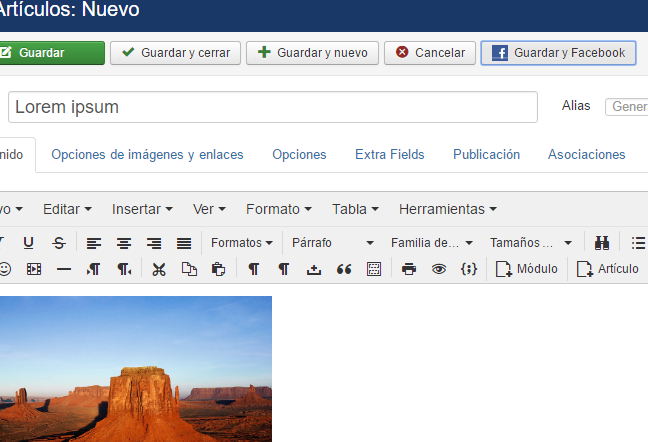Screen dimensions: 648x442
Task: Open the Formato menu
Action: tap(279, 209)
